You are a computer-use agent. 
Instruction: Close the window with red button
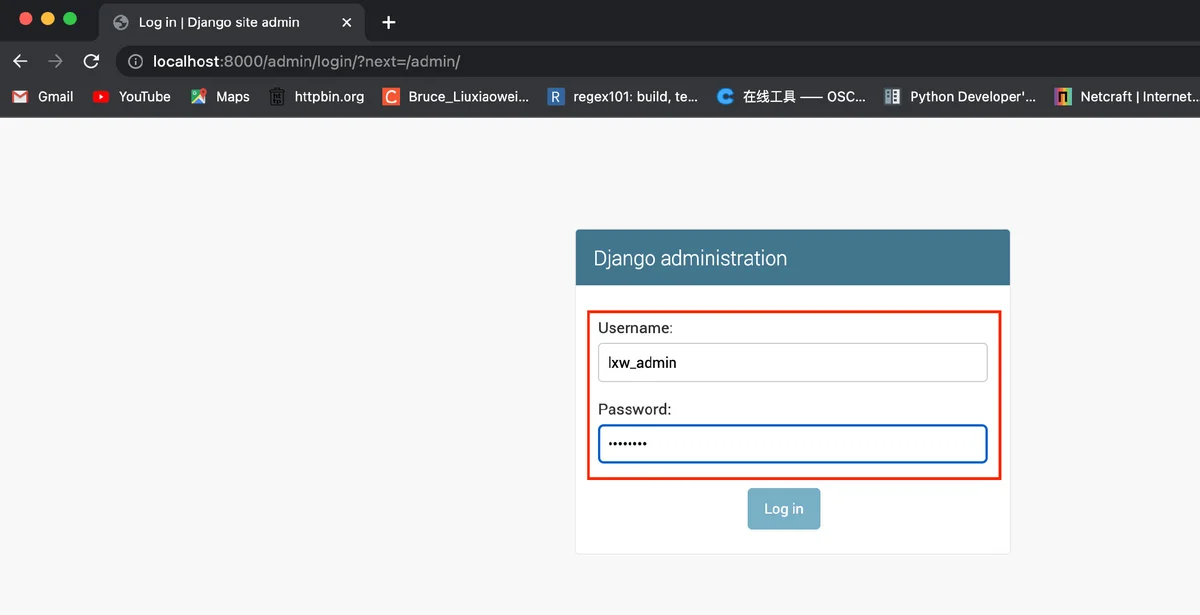(x=26, y=19)
